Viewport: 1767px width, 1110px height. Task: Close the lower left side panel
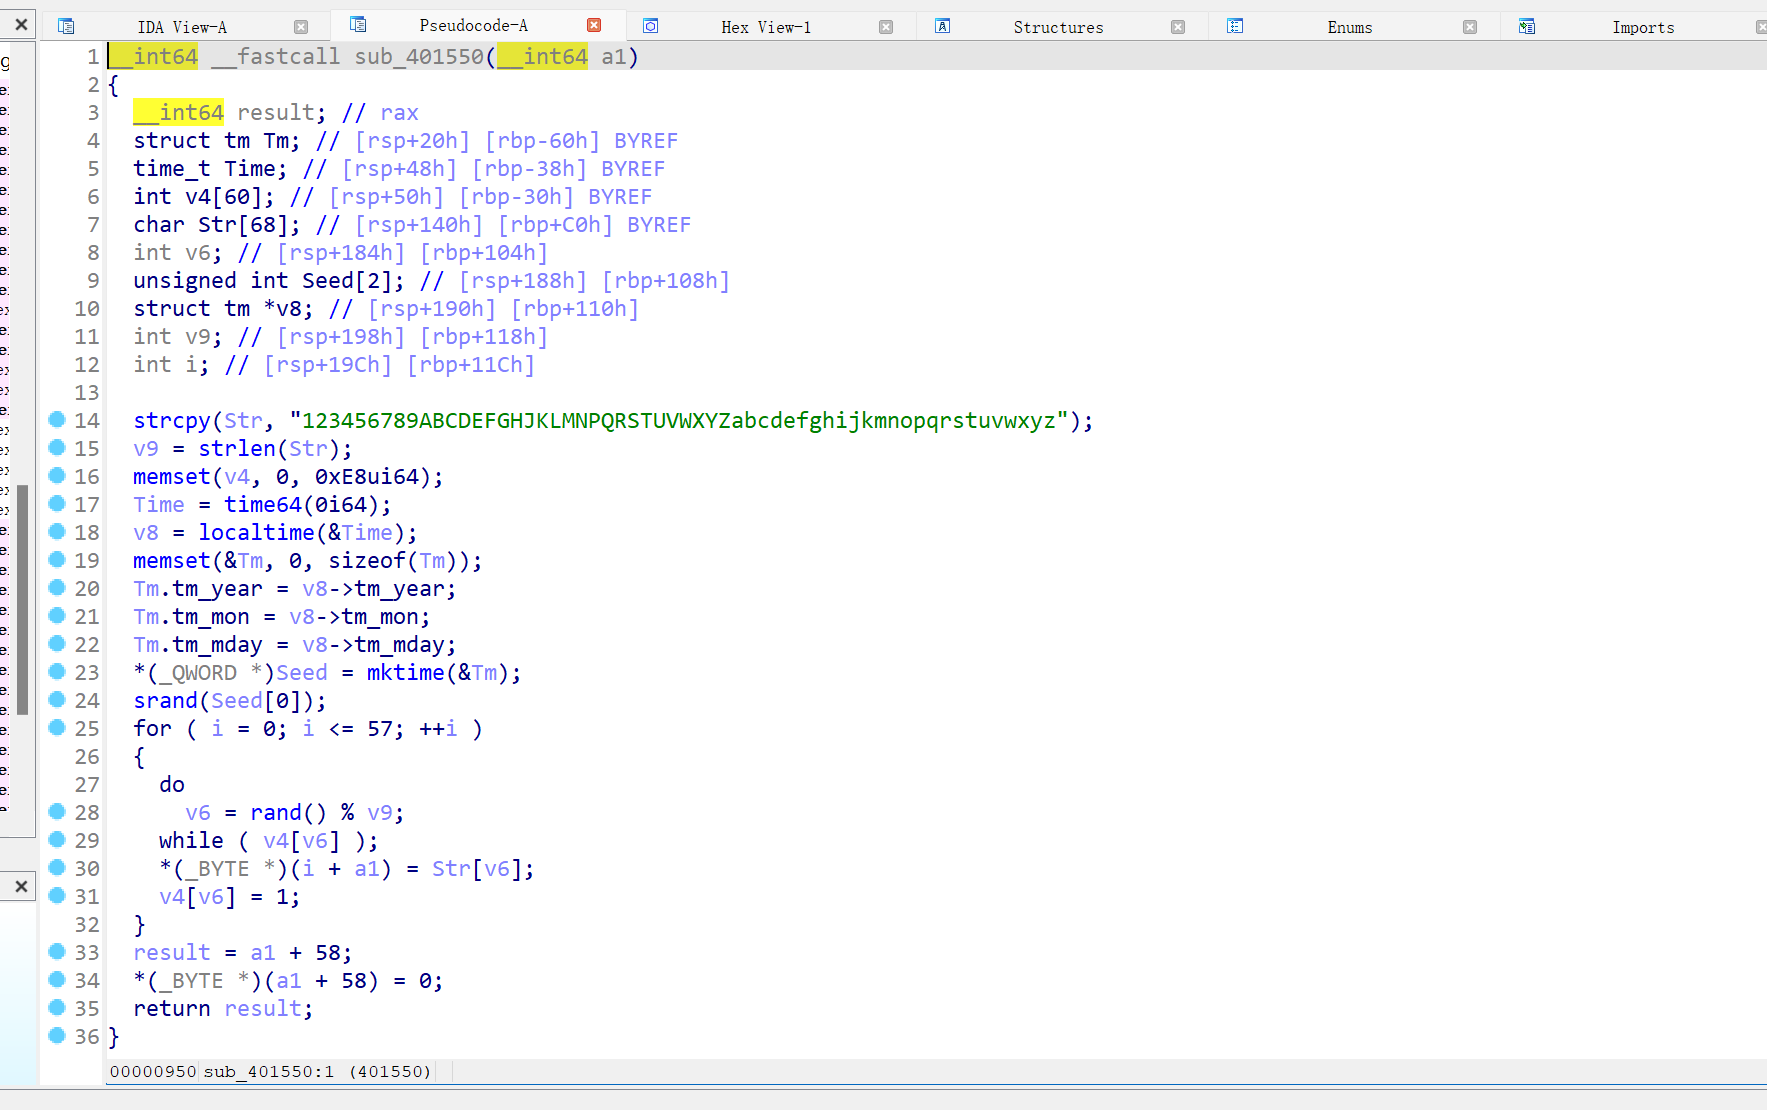pos(21,886)
